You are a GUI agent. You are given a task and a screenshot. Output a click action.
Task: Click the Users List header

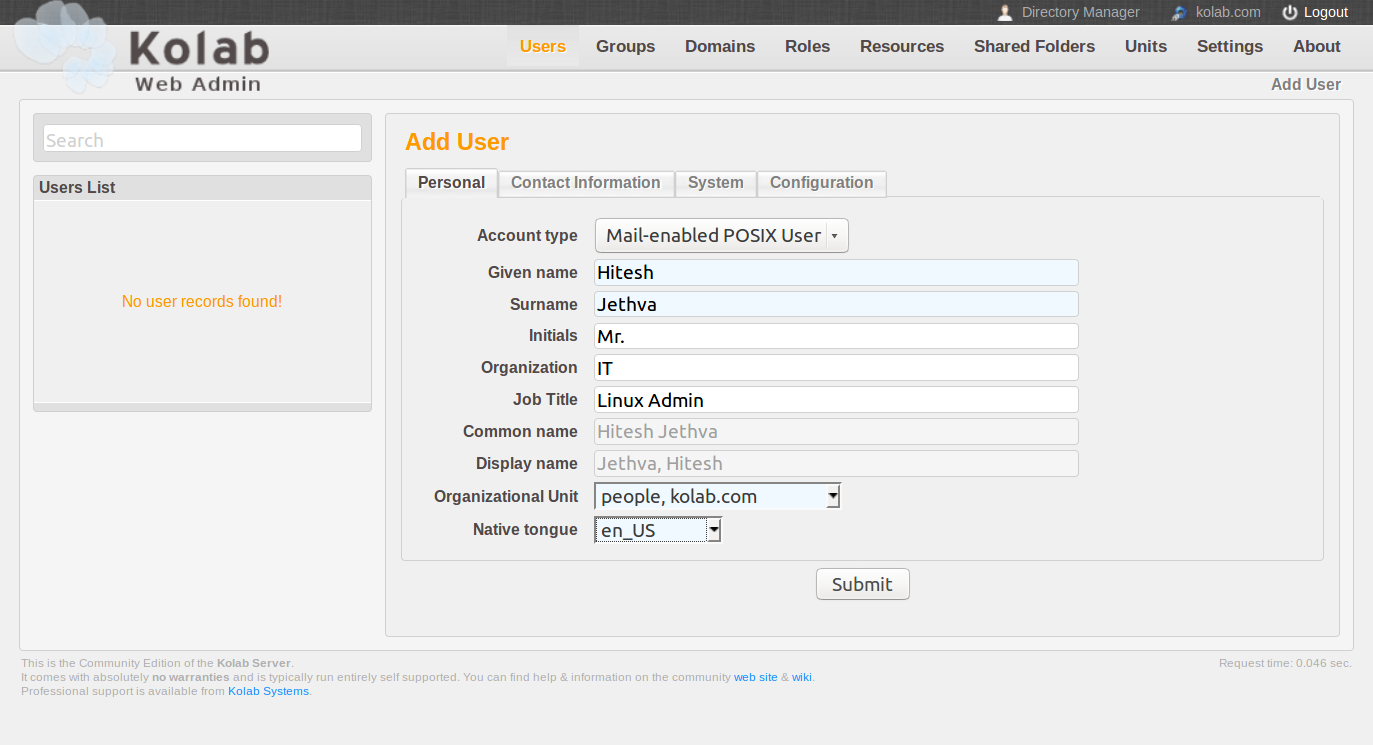(202, 187)
